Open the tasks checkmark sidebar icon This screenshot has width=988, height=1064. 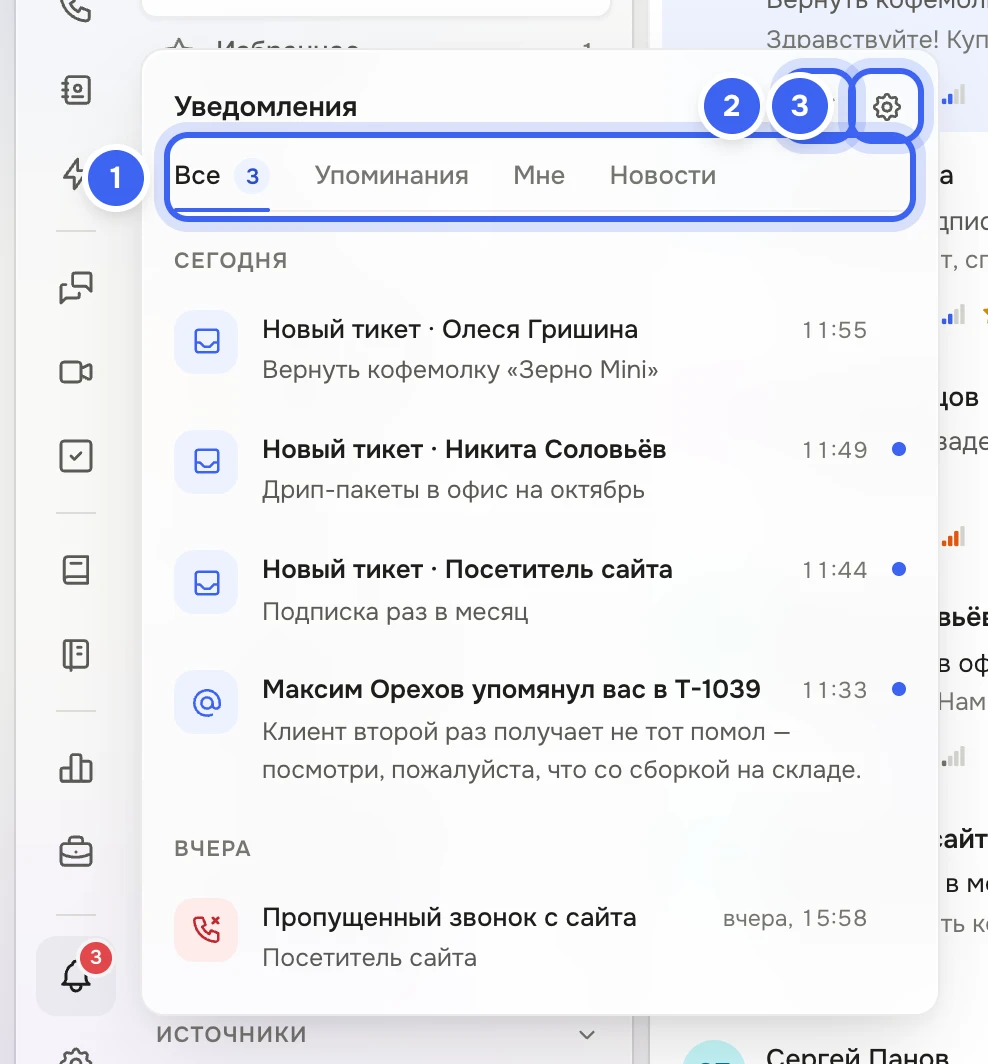pyautogui.click(x=76, y=456)
